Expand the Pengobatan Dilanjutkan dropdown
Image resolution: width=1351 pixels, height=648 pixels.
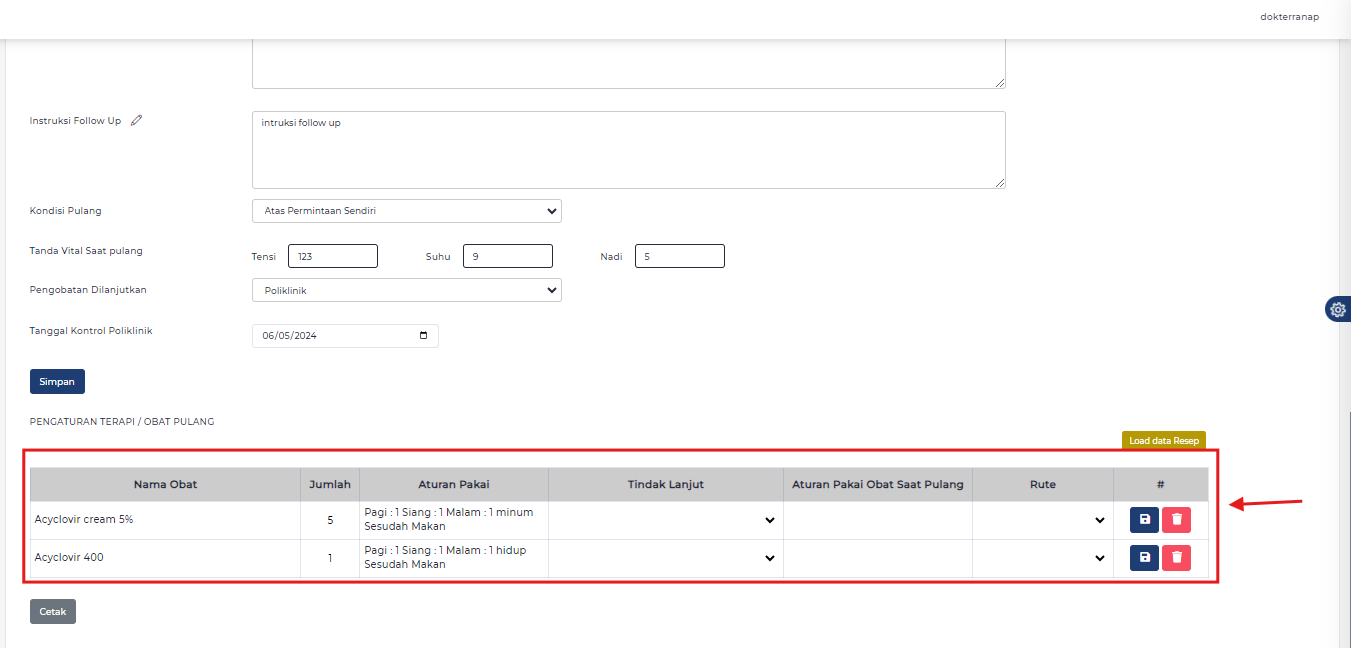(x=407, y=290)
